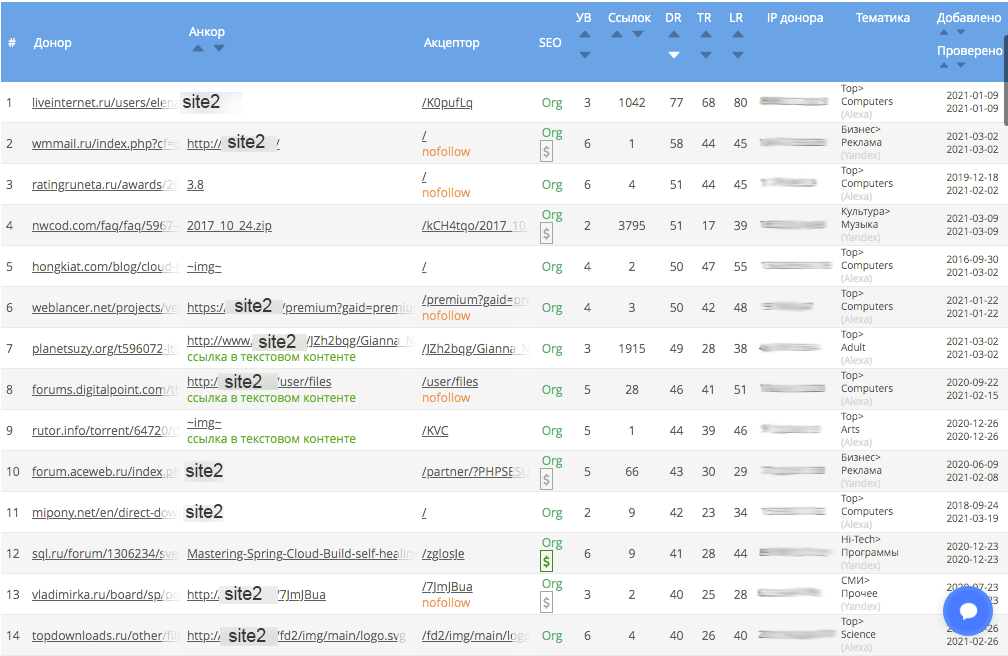Click the Тематика column header
This screenshot has width=1008, height=656.
click(883, 18)
